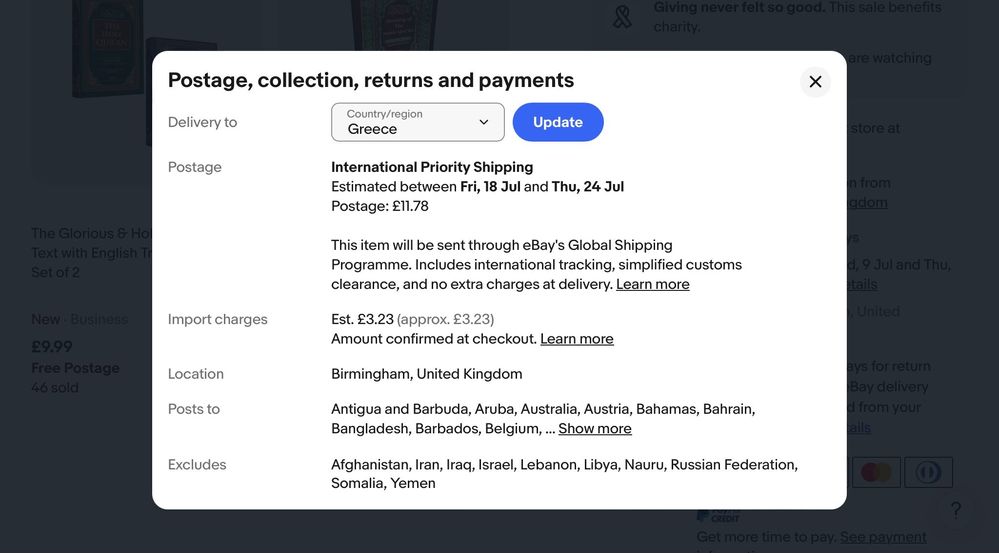The height and width of the screenshot is (553, 999).
Task: Click the left book product thumbnail
Action: [x=105, y=50]
